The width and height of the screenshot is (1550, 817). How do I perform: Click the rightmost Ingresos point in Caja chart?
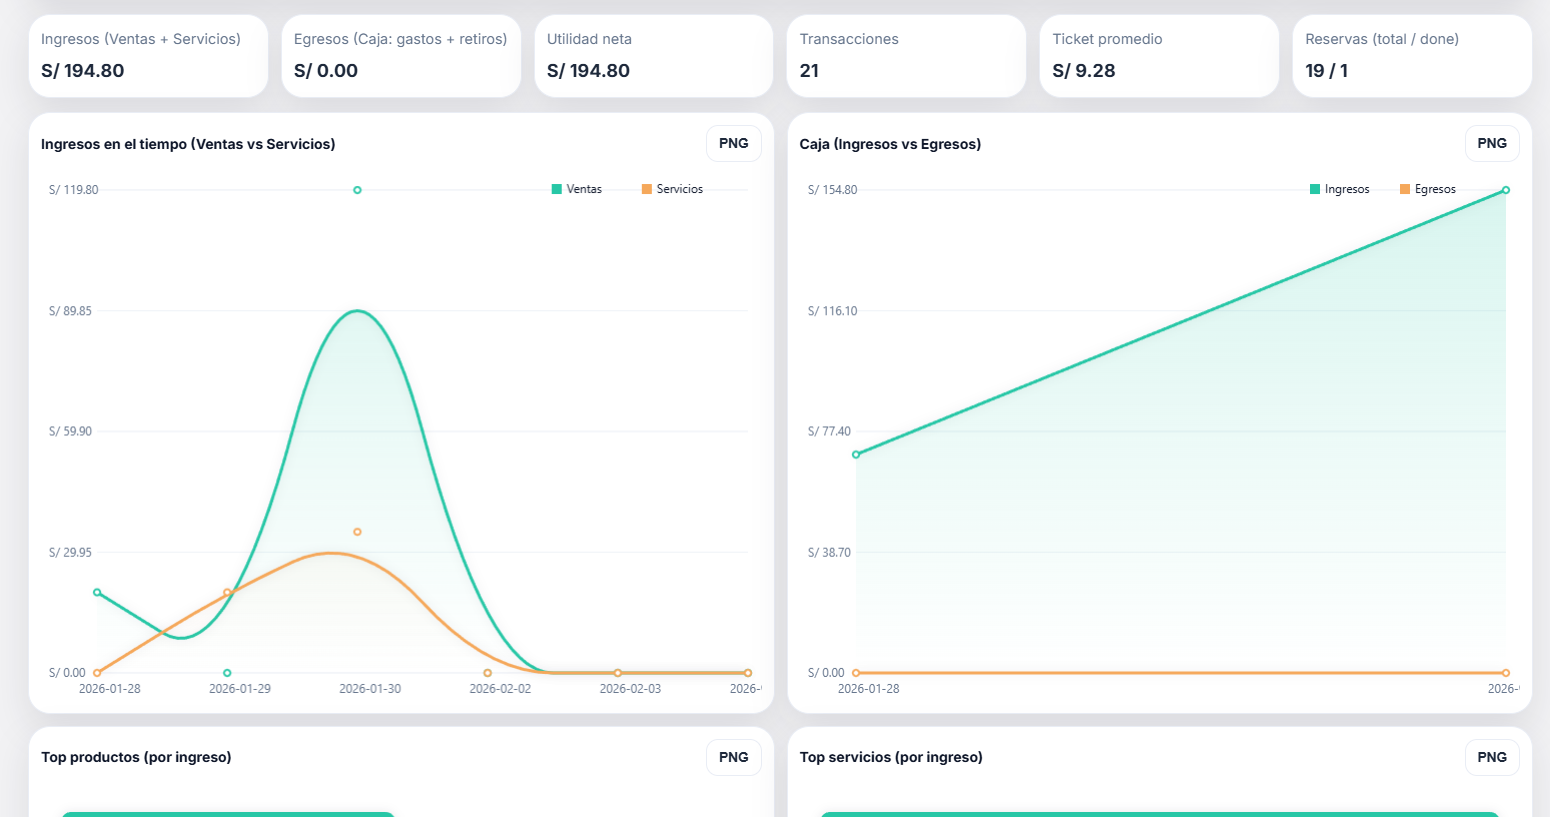click(1505, 190)
